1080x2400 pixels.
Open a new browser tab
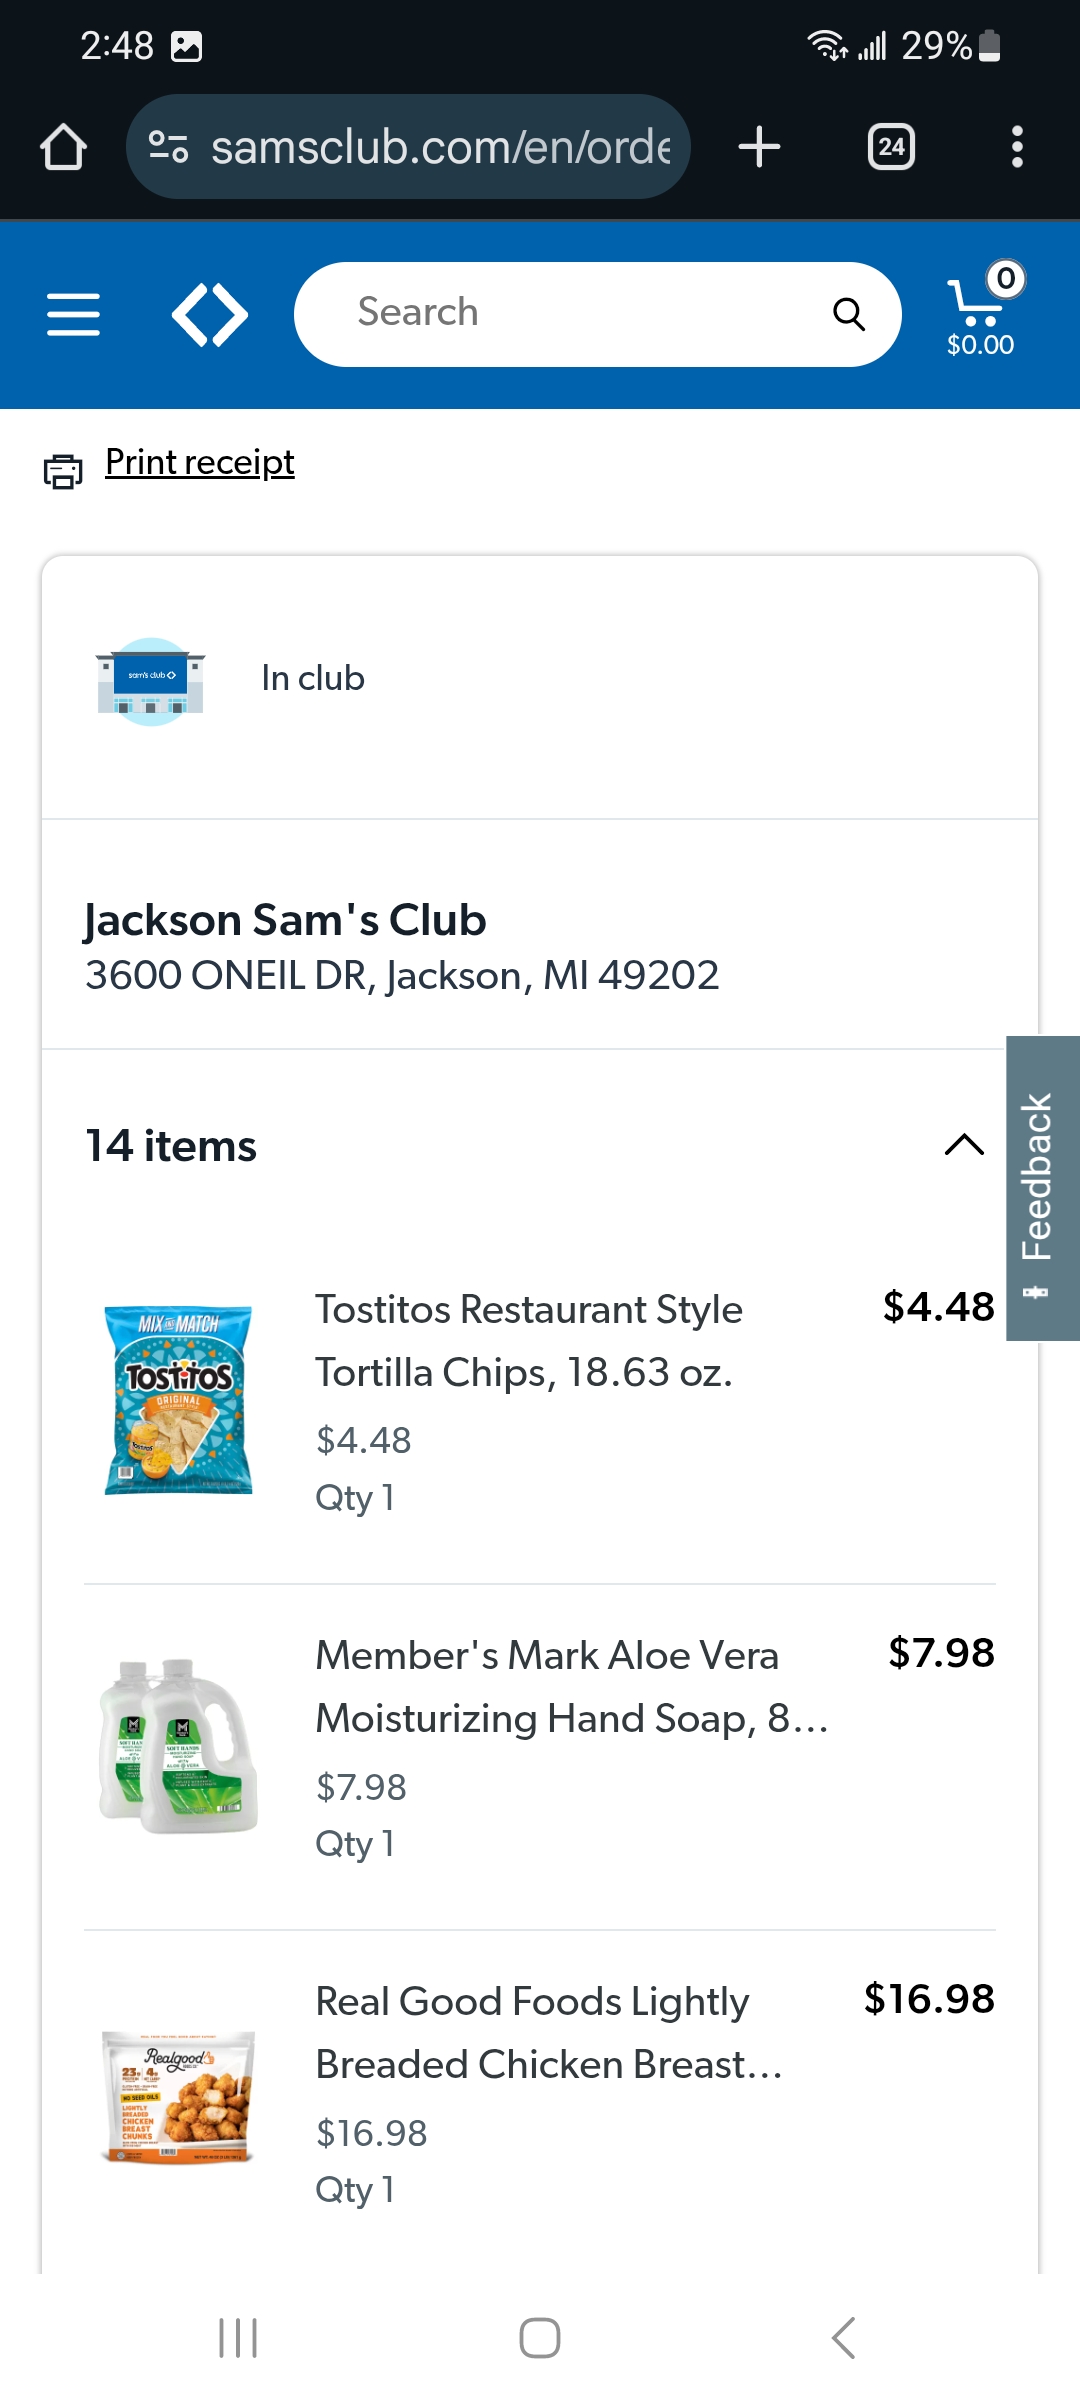759,147
